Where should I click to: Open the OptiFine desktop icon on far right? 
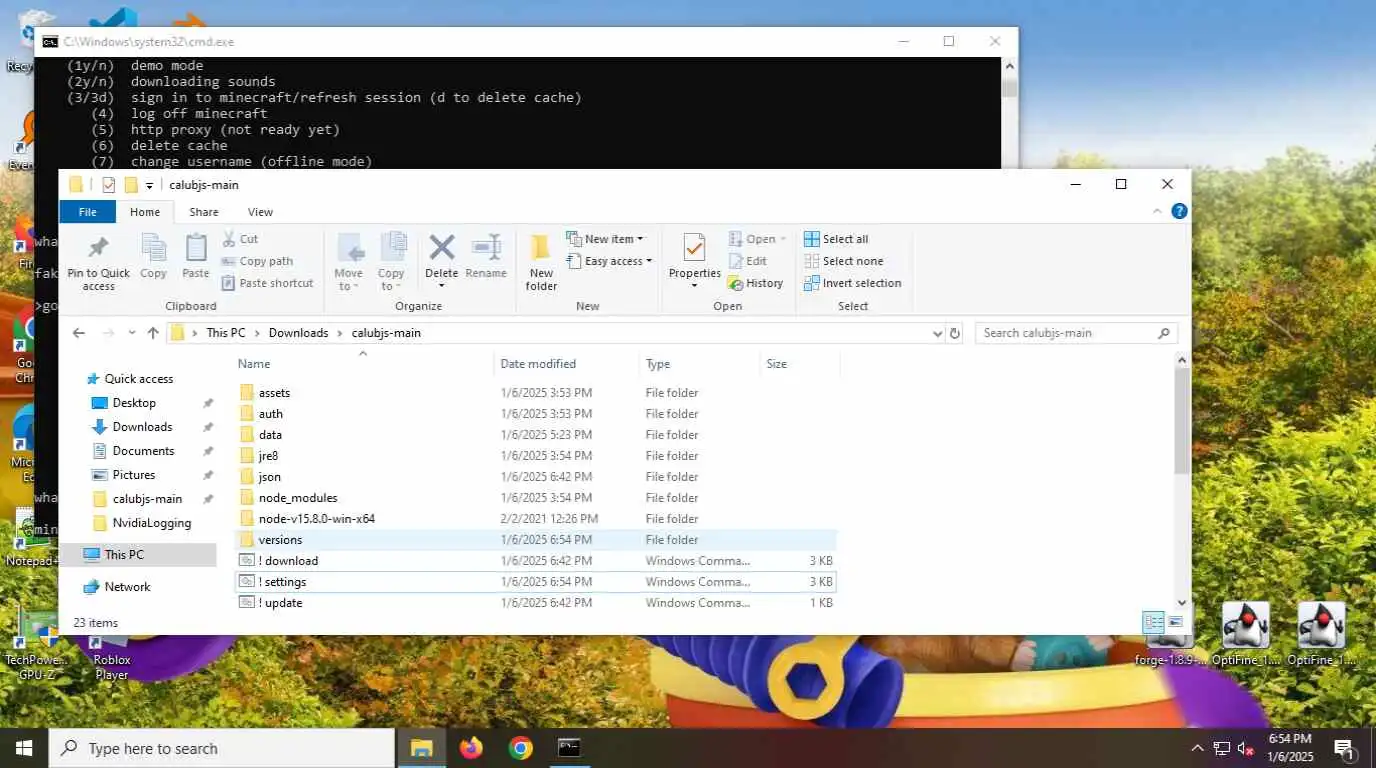(1321, 635)
